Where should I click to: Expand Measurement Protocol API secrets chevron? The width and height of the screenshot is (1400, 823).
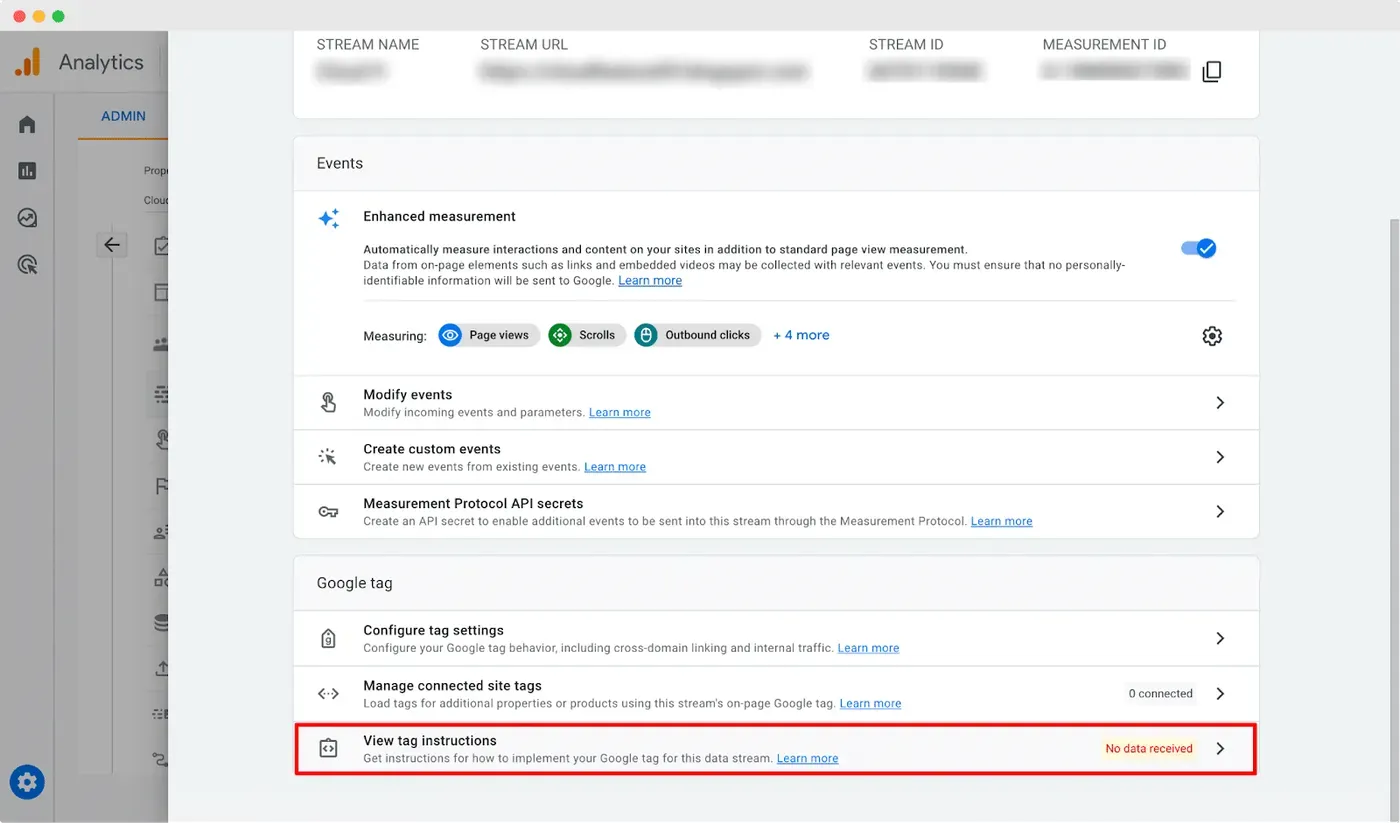[1220, 512]
